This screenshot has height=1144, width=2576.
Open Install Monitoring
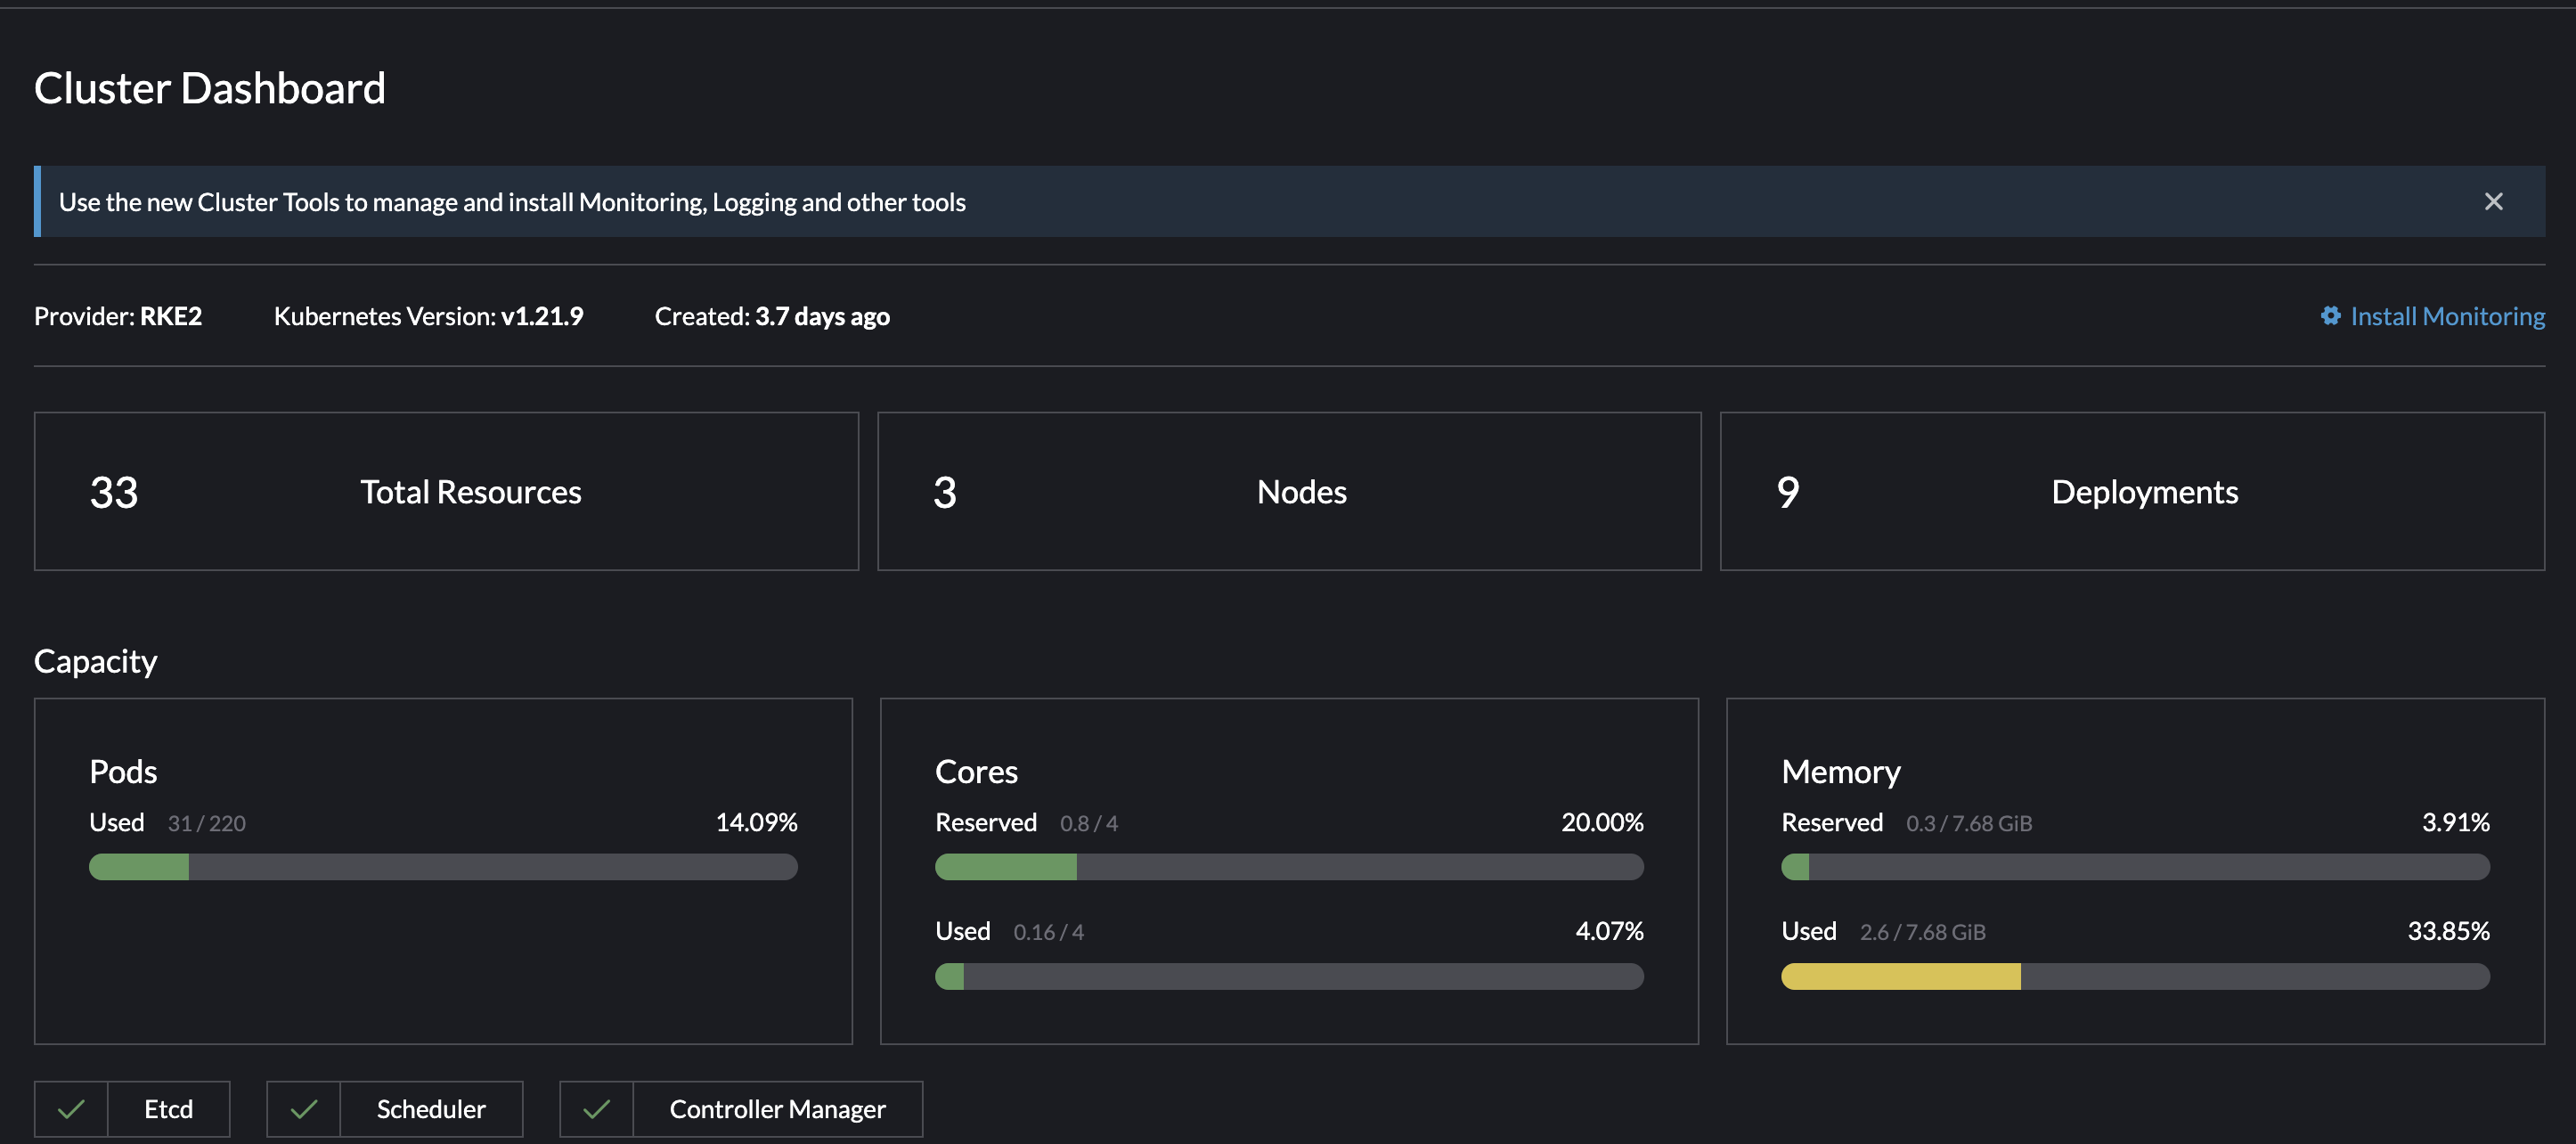click(x=2447, y=316)
